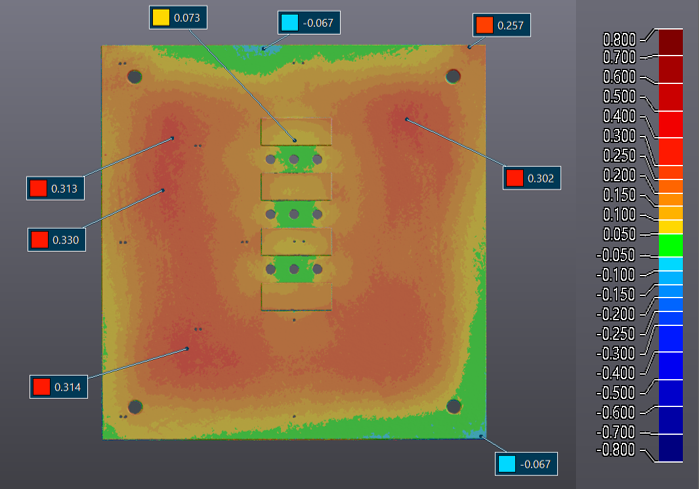
Task: Click the -0.150 value on the scale
Action: click(616, 294)
